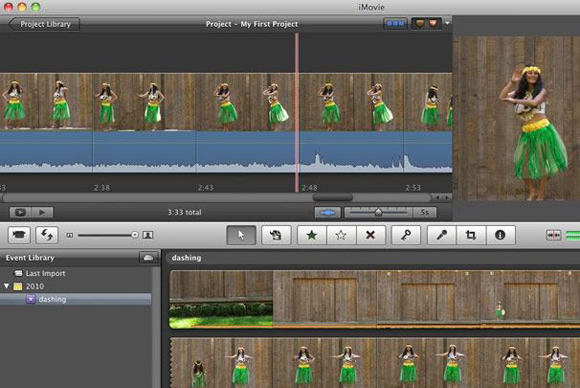Select the Crop and rotate tool
Viewport: 580px width, 388px height.
471,235
